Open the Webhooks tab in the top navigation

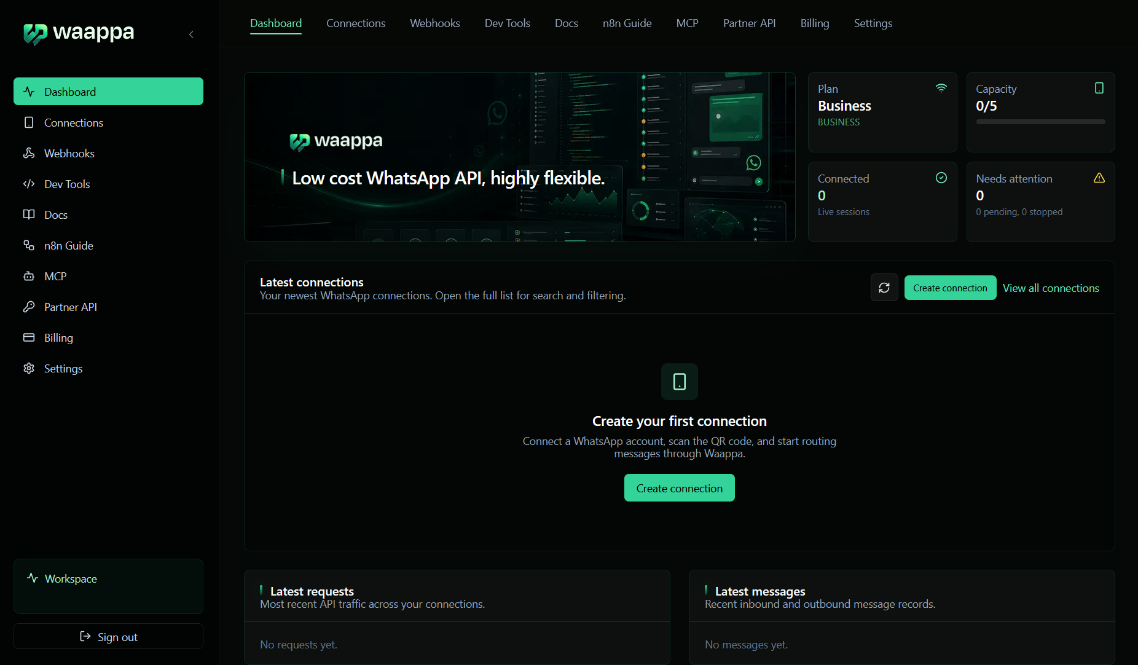coord(435,23)
